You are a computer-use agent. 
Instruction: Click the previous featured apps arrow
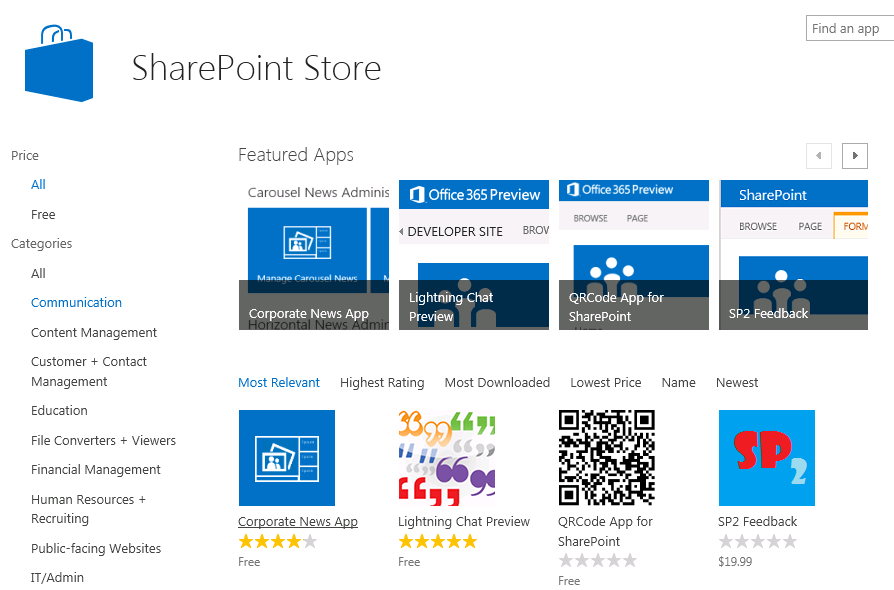[819, 156]
